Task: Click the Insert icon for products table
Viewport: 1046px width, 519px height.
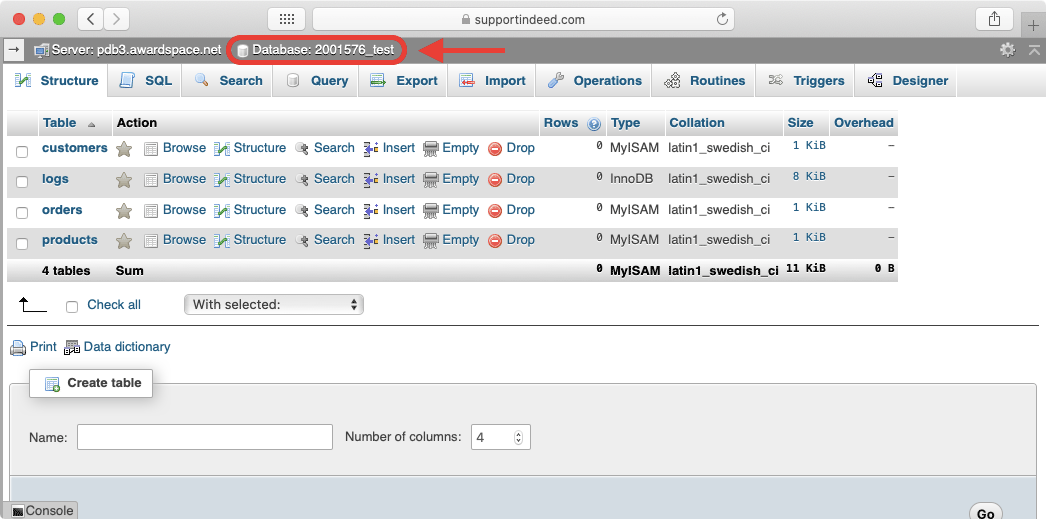Action: pos(371,241)
